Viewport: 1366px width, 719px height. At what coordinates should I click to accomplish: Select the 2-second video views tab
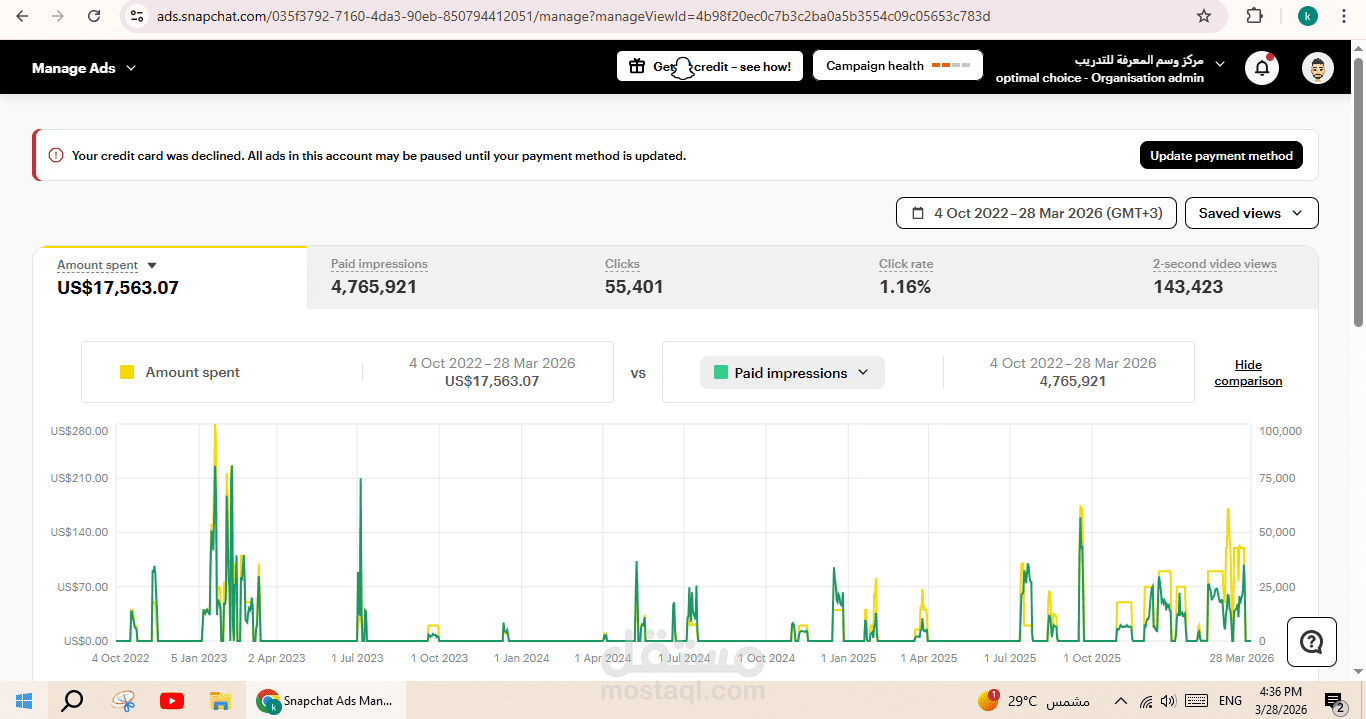[1224, 277]
